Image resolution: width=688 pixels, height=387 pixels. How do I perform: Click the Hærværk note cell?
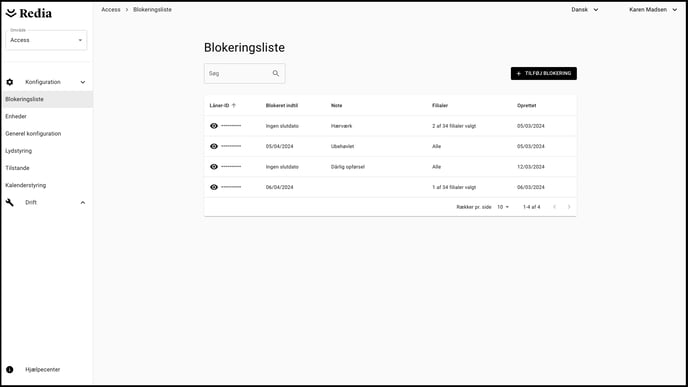(x=341, y=126)
